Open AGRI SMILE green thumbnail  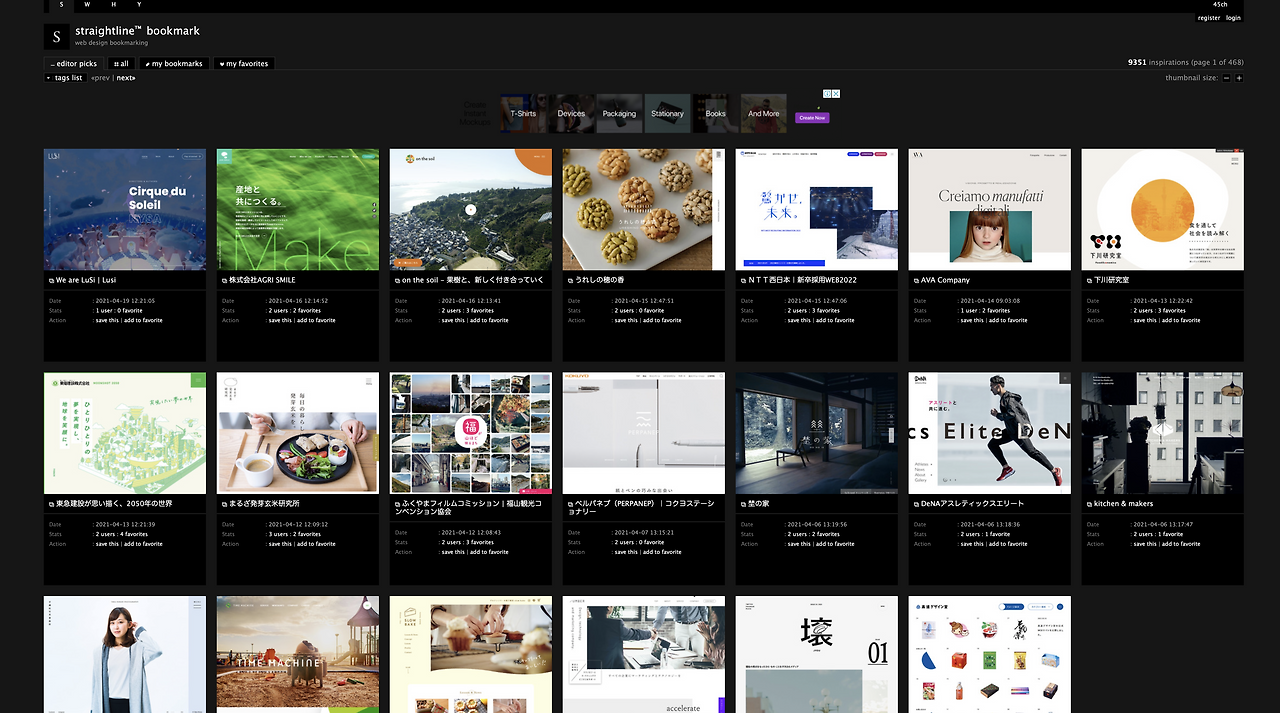coord(298,209)
